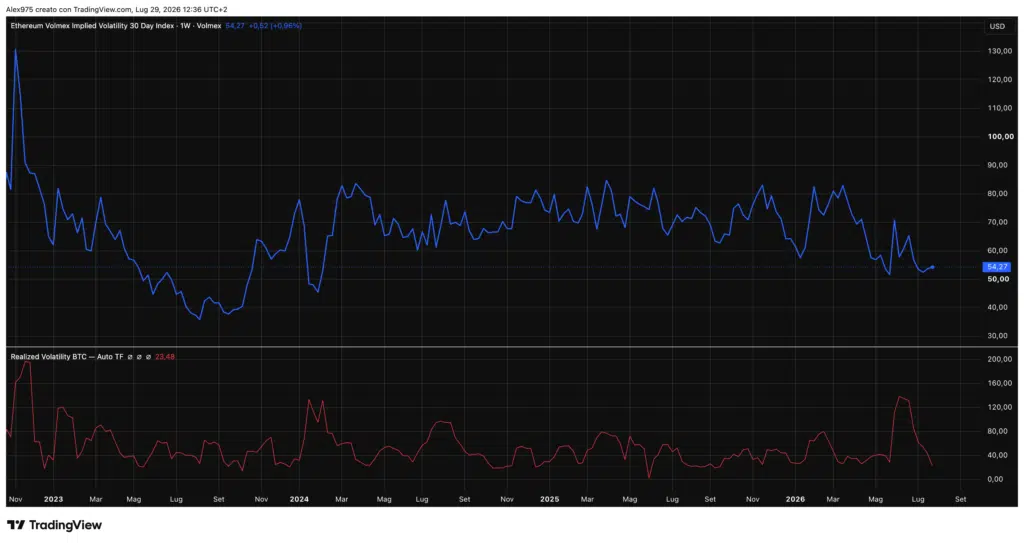Select the Ethereum Volmex Implied Volatility legend title
Image resolution: width=1024 pixels, height=543 pixels.
click(x=116, y=26)
